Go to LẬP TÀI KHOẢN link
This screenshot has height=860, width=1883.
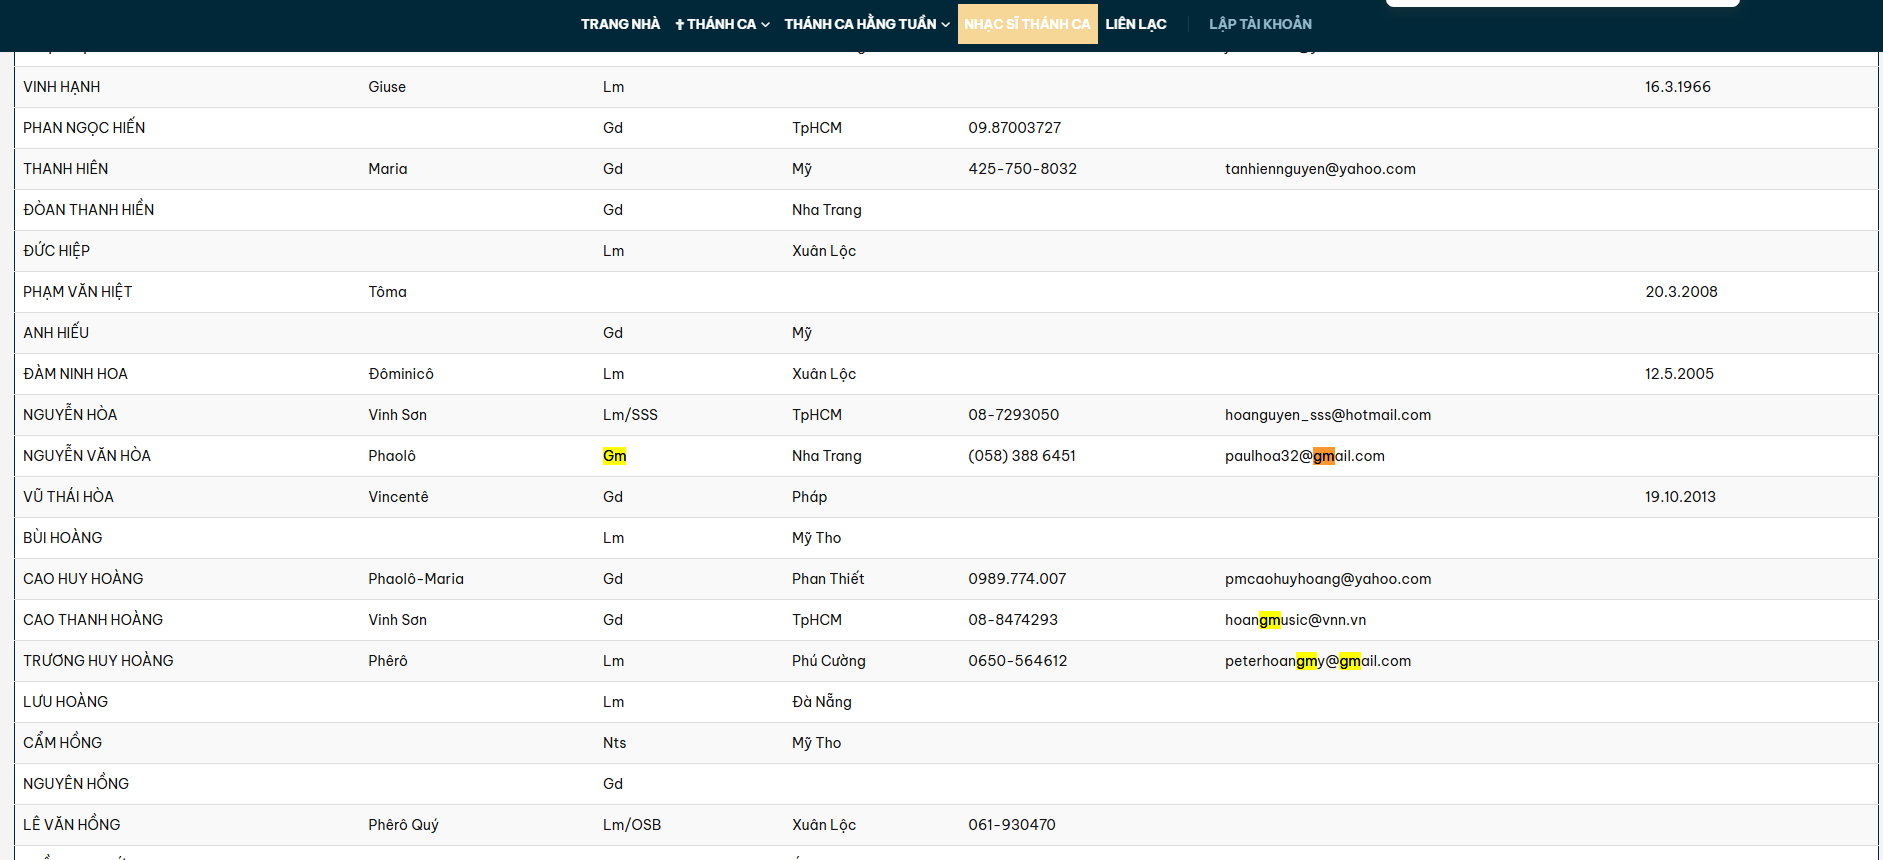[1260, 24]
